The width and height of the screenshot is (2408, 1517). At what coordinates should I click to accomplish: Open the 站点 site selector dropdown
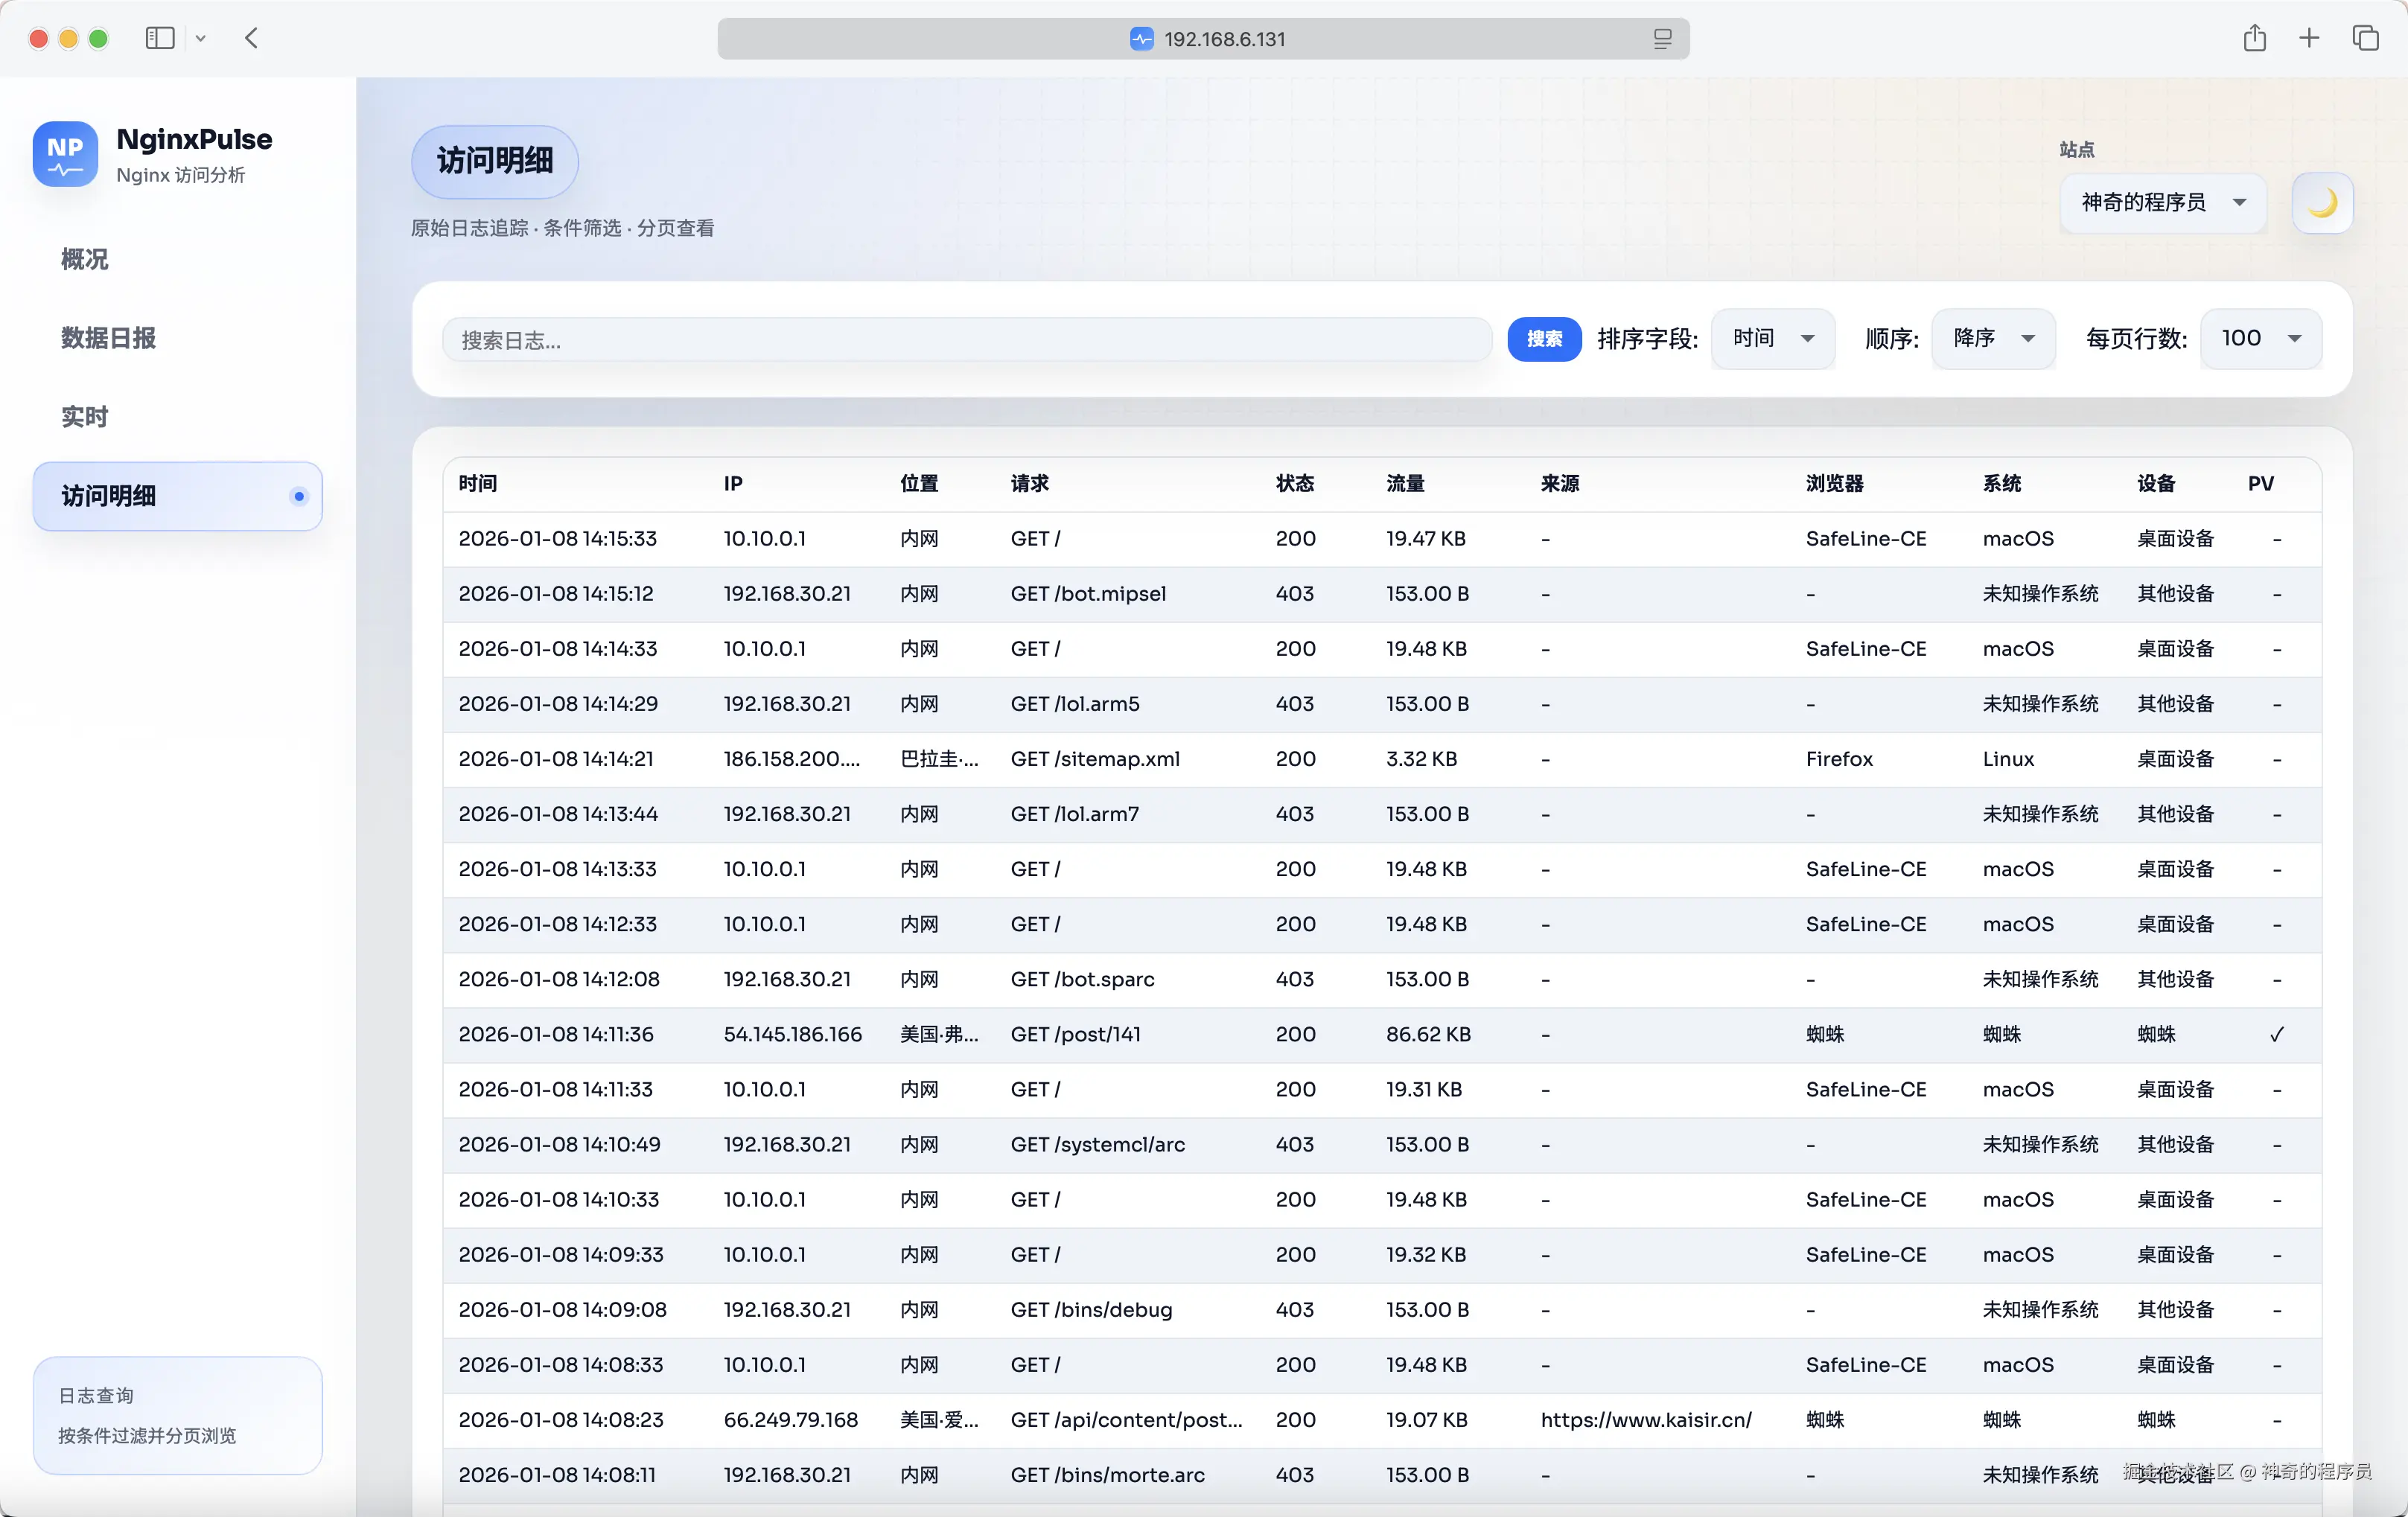(2162, 203)
